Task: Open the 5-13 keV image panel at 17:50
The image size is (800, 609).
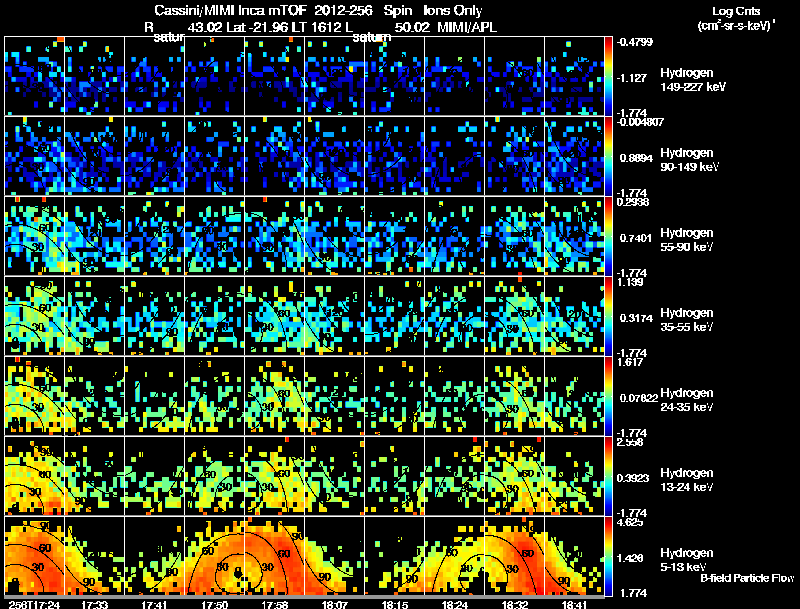Action: 215,556
